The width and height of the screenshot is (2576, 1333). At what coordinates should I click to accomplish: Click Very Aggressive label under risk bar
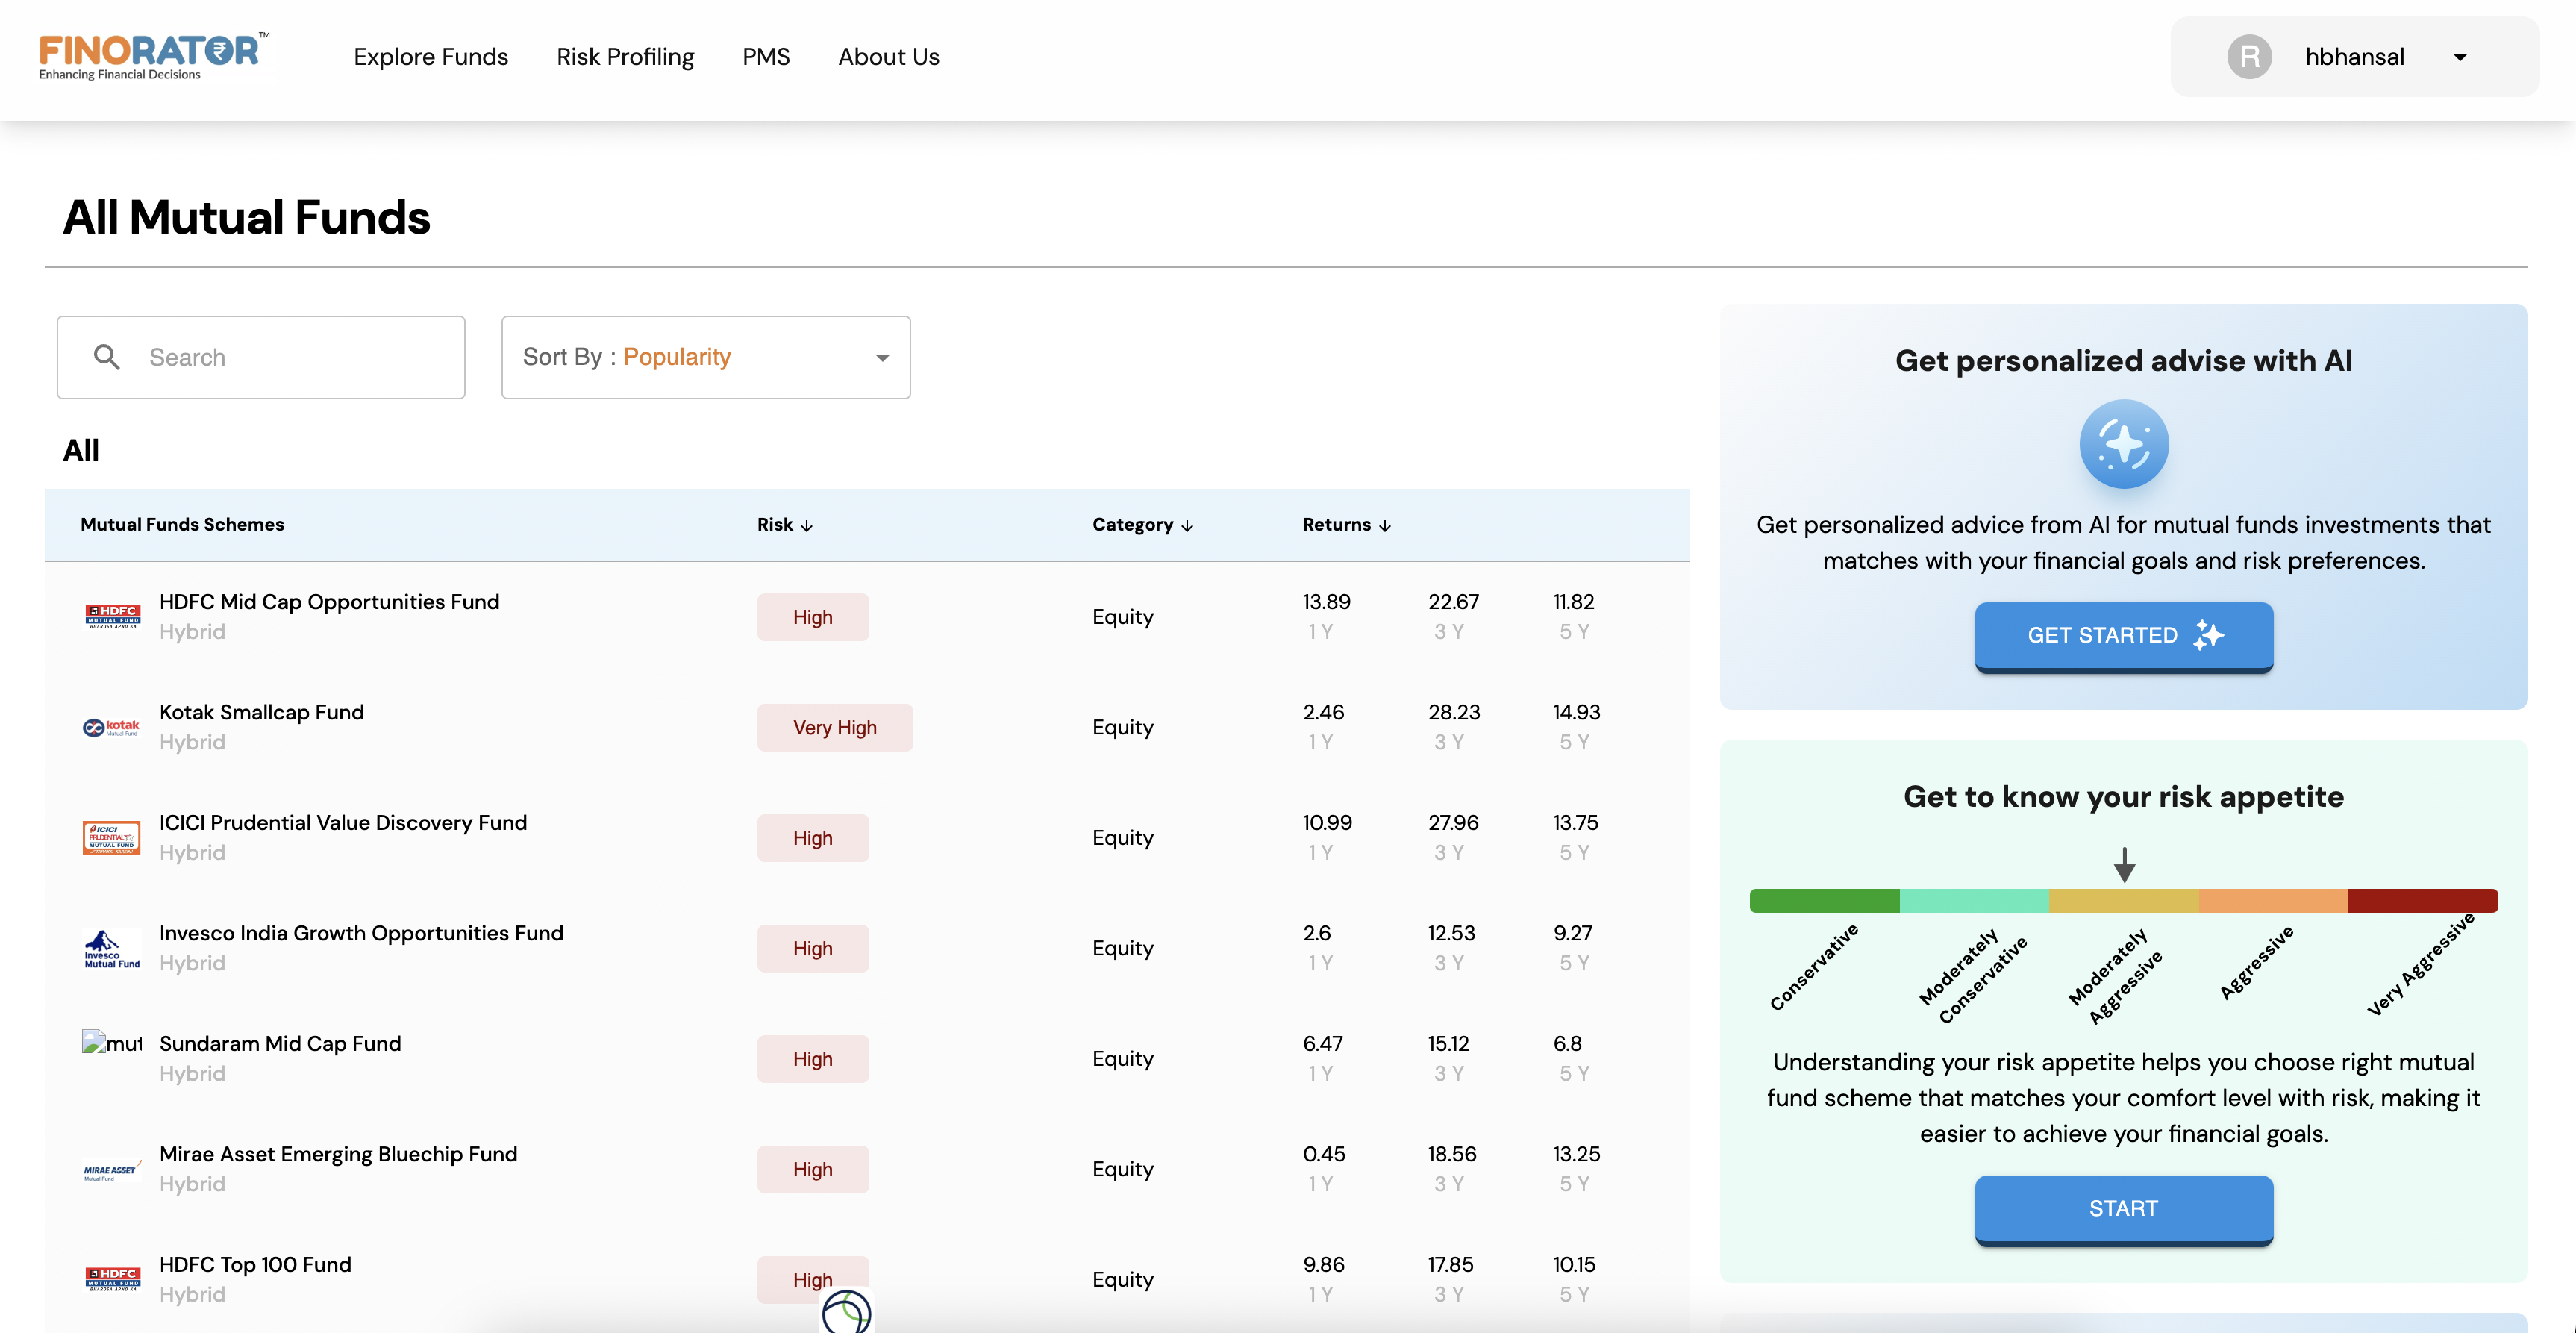[x=2421, y=964]
